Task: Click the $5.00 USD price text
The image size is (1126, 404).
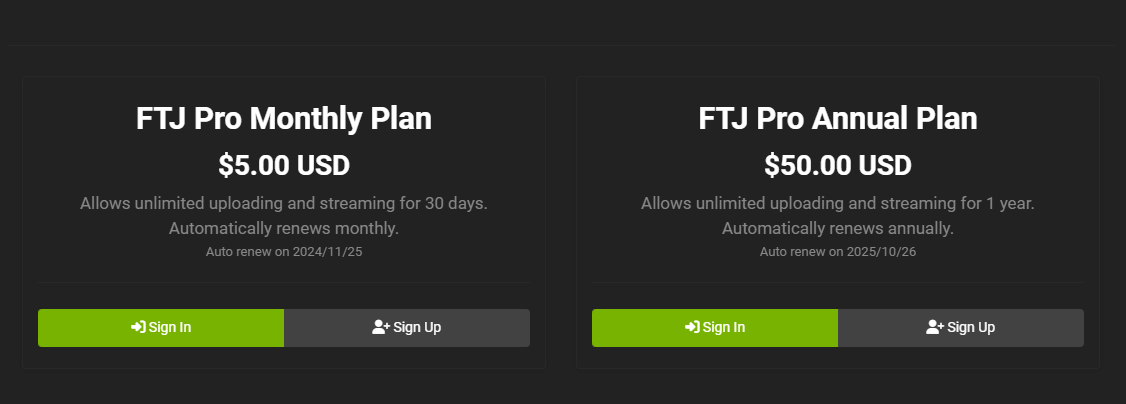Action: point(284,166)
